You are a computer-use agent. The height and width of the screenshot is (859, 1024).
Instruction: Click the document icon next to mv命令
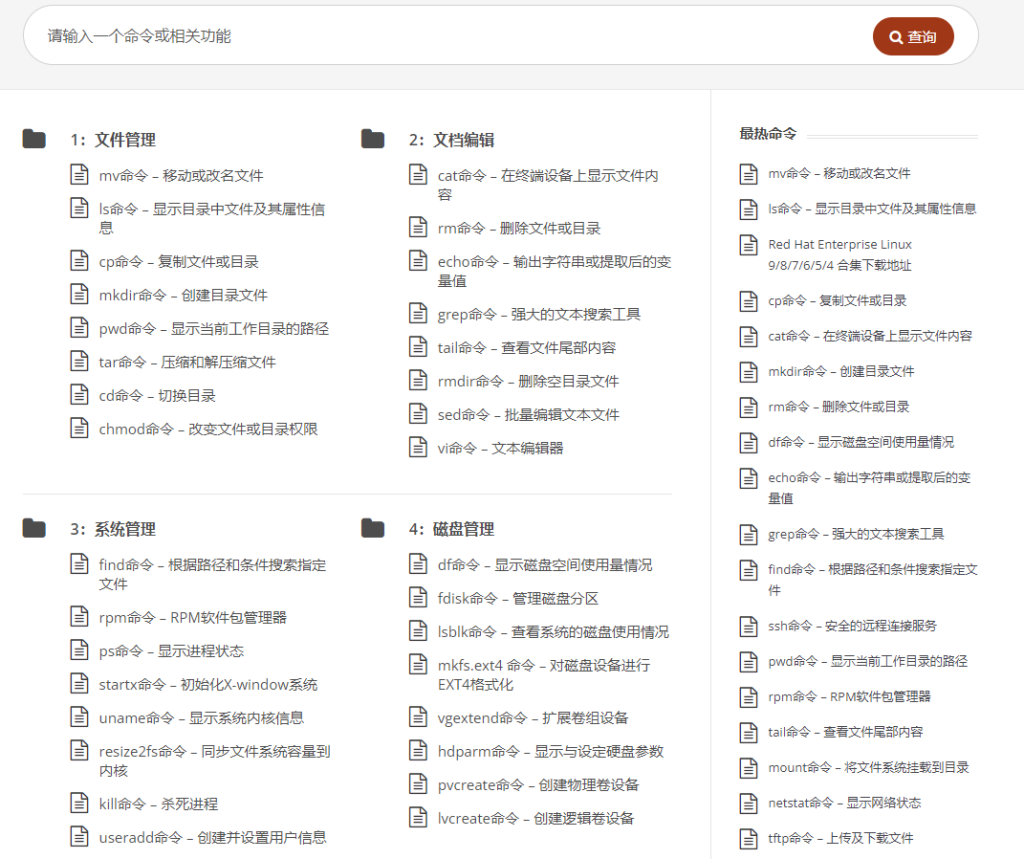pos(80,175)
